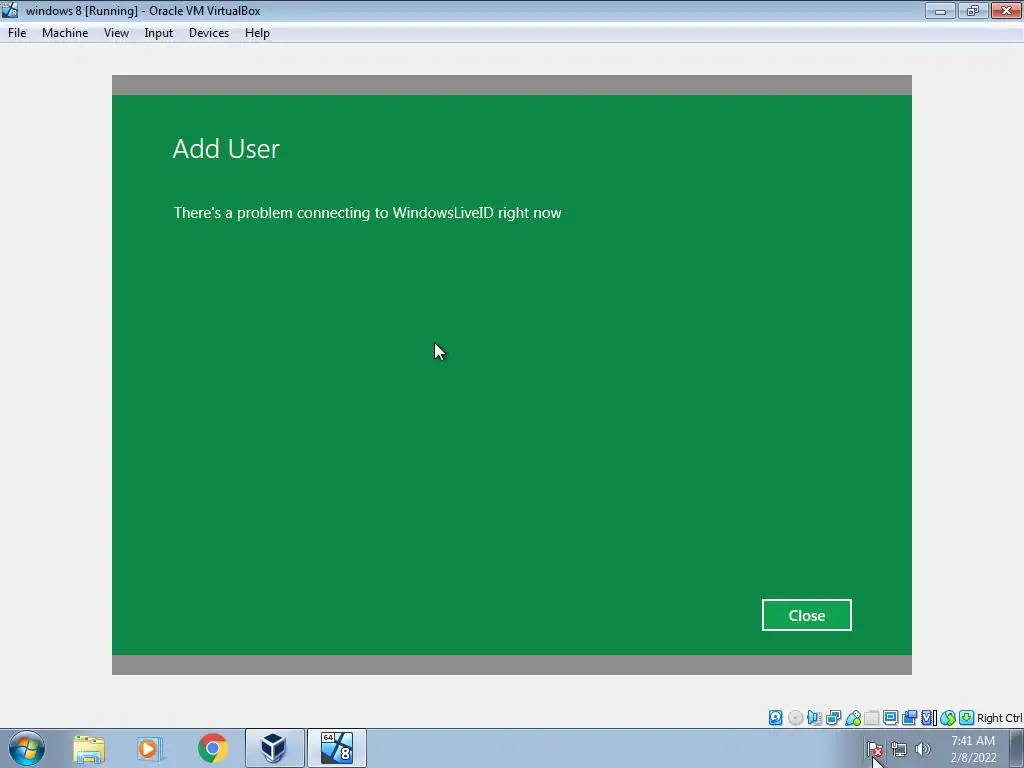Click the VirtualBox title bar icon
Image resolution: width=1024 pixels, height=768 pixels.
point(10,10)
